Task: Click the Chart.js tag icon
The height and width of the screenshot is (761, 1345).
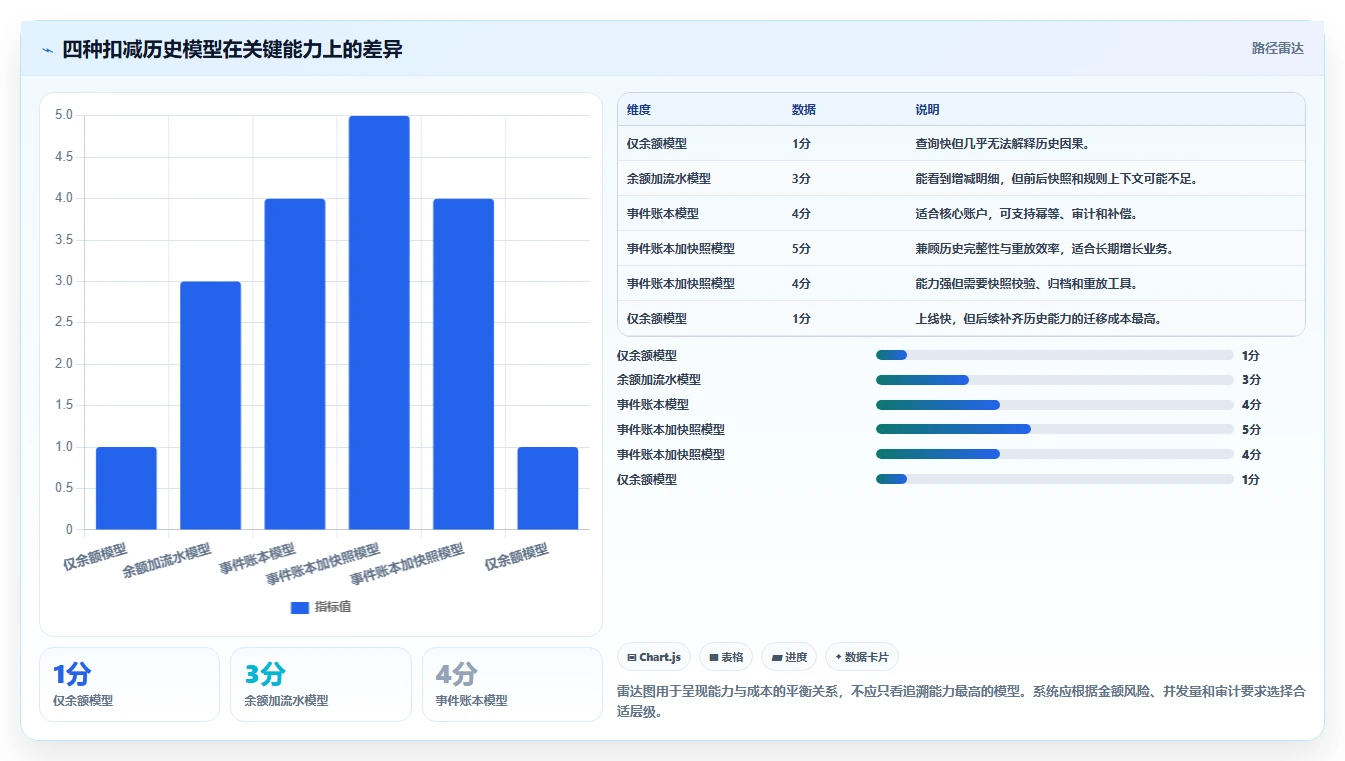Action: [x=632, y=657]
